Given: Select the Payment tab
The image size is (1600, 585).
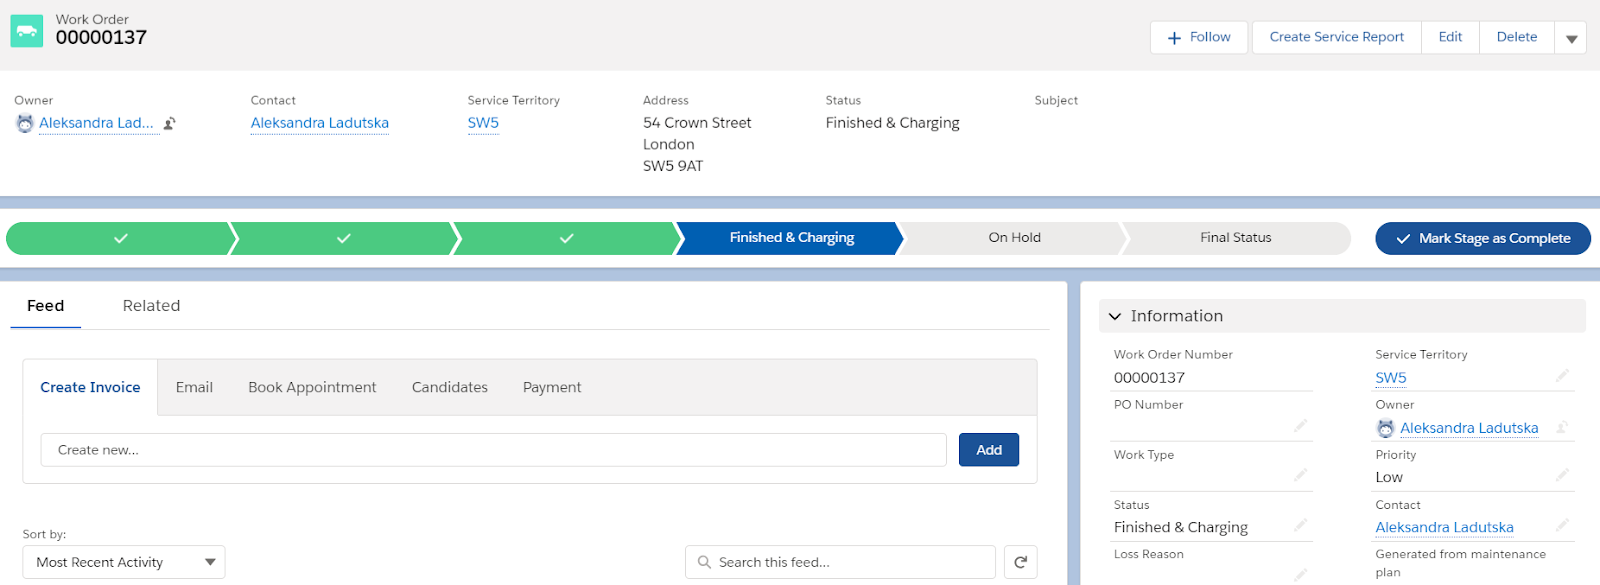Looking at the screenshot, I should [552, 387].
